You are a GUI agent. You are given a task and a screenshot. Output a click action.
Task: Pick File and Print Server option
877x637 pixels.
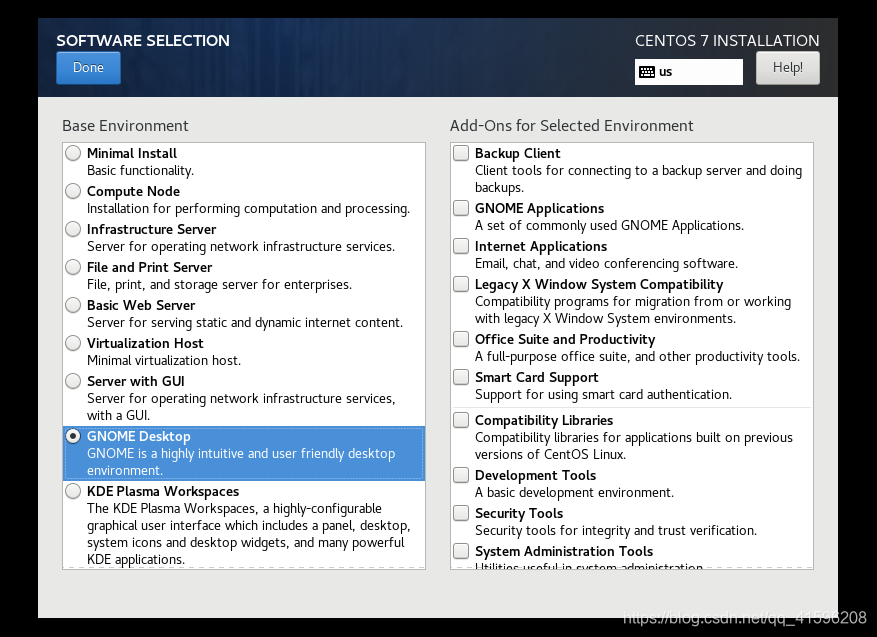point(73,267)
